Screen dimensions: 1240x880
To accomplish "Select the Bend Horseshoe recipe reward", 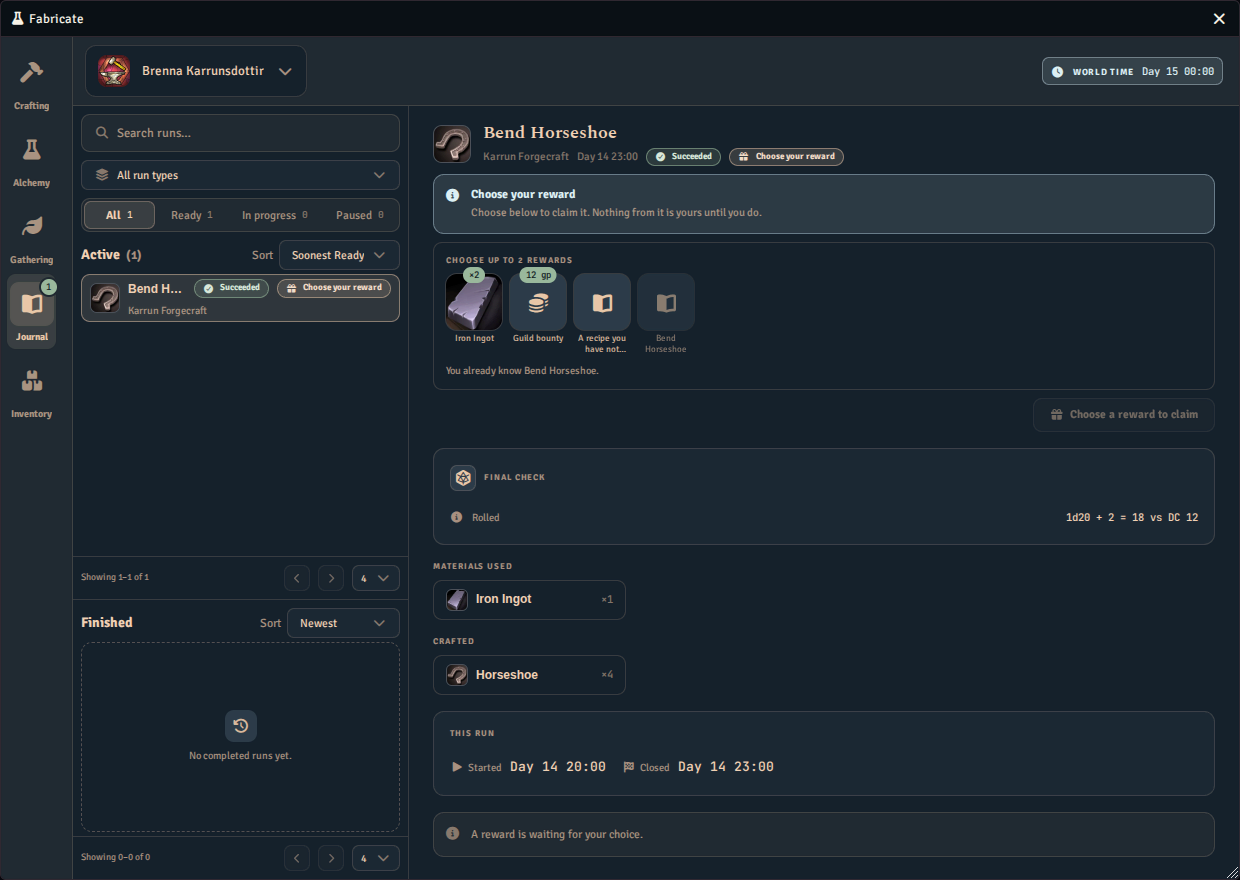I will 666,303.
